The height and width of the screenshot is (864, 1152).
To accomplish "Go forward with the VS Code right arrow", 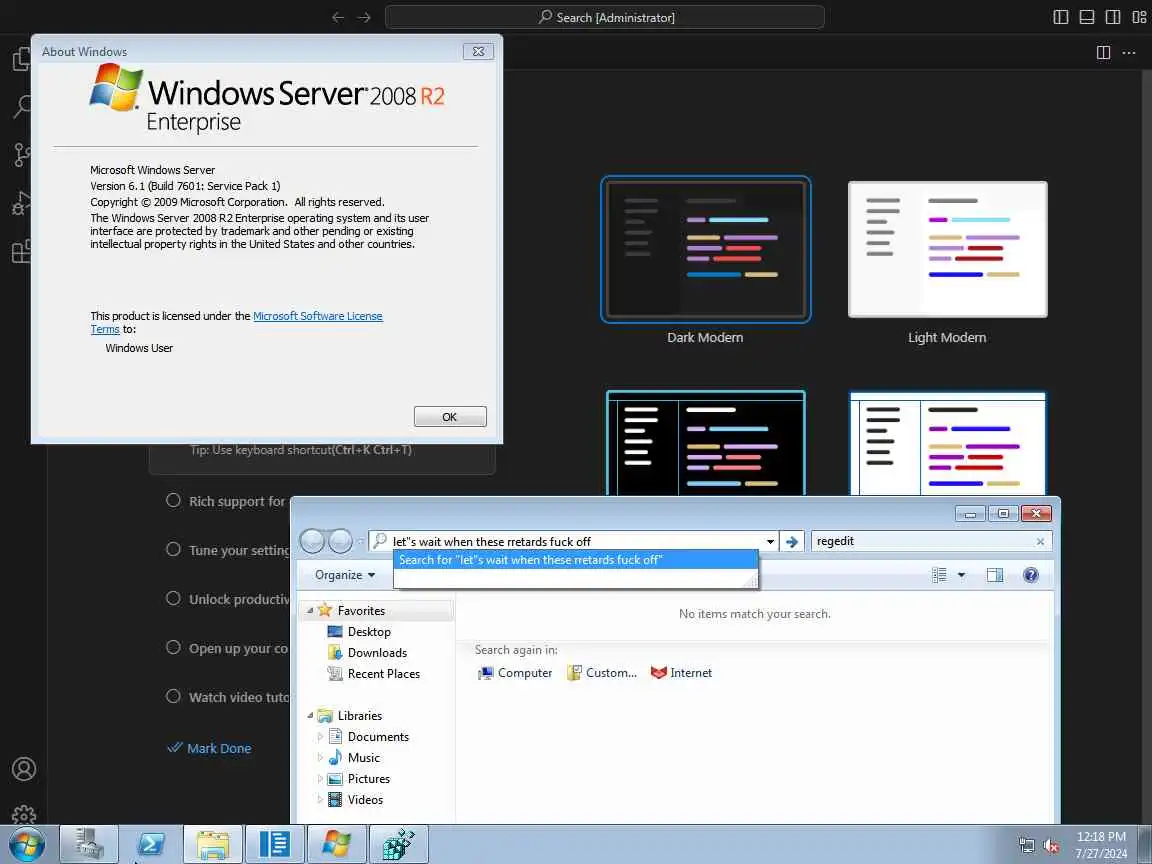I will (x=364, y=17).
